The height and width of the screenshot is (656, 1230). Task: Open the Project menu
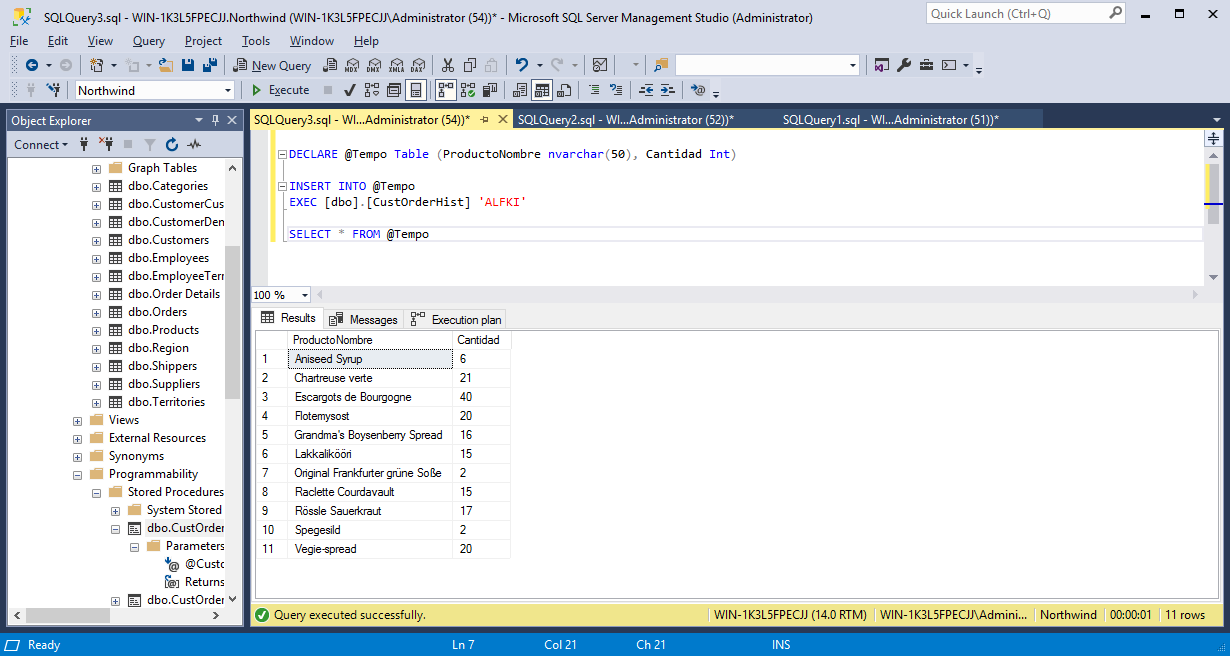[203, 41]
